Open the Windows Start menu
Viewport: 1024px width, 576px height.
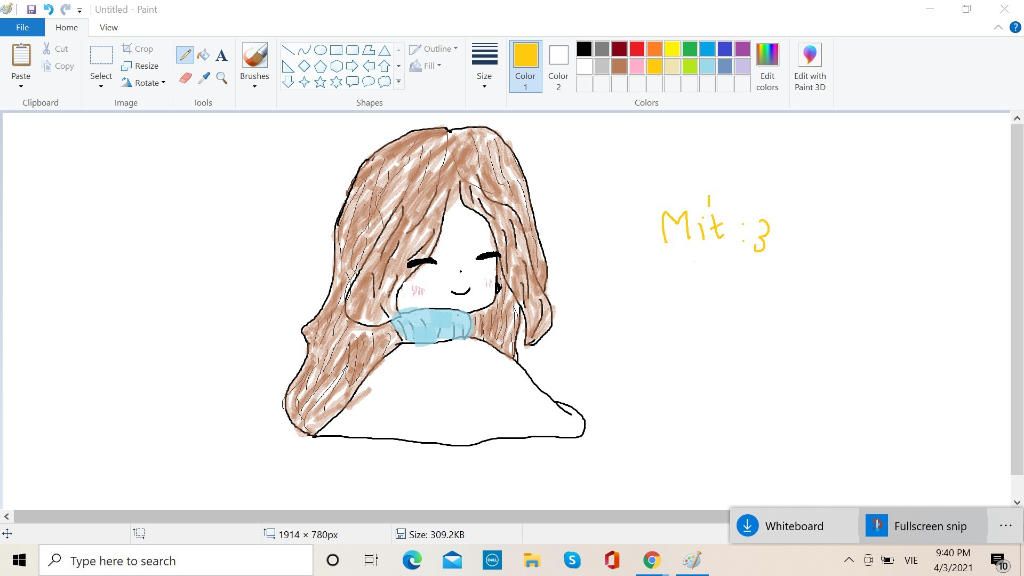pyautogui.click(x=19, y=560)
